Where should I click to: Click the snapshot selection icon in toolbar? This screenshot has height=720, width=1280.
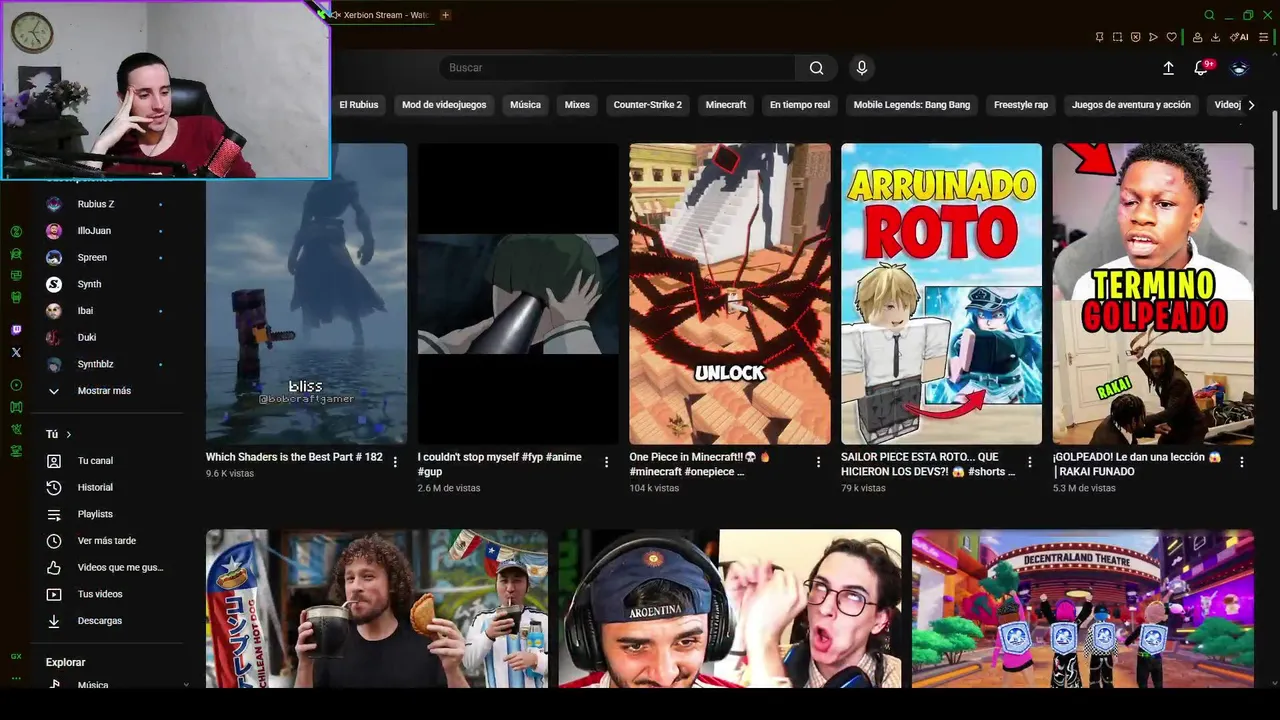click(x=1117, y=37)
